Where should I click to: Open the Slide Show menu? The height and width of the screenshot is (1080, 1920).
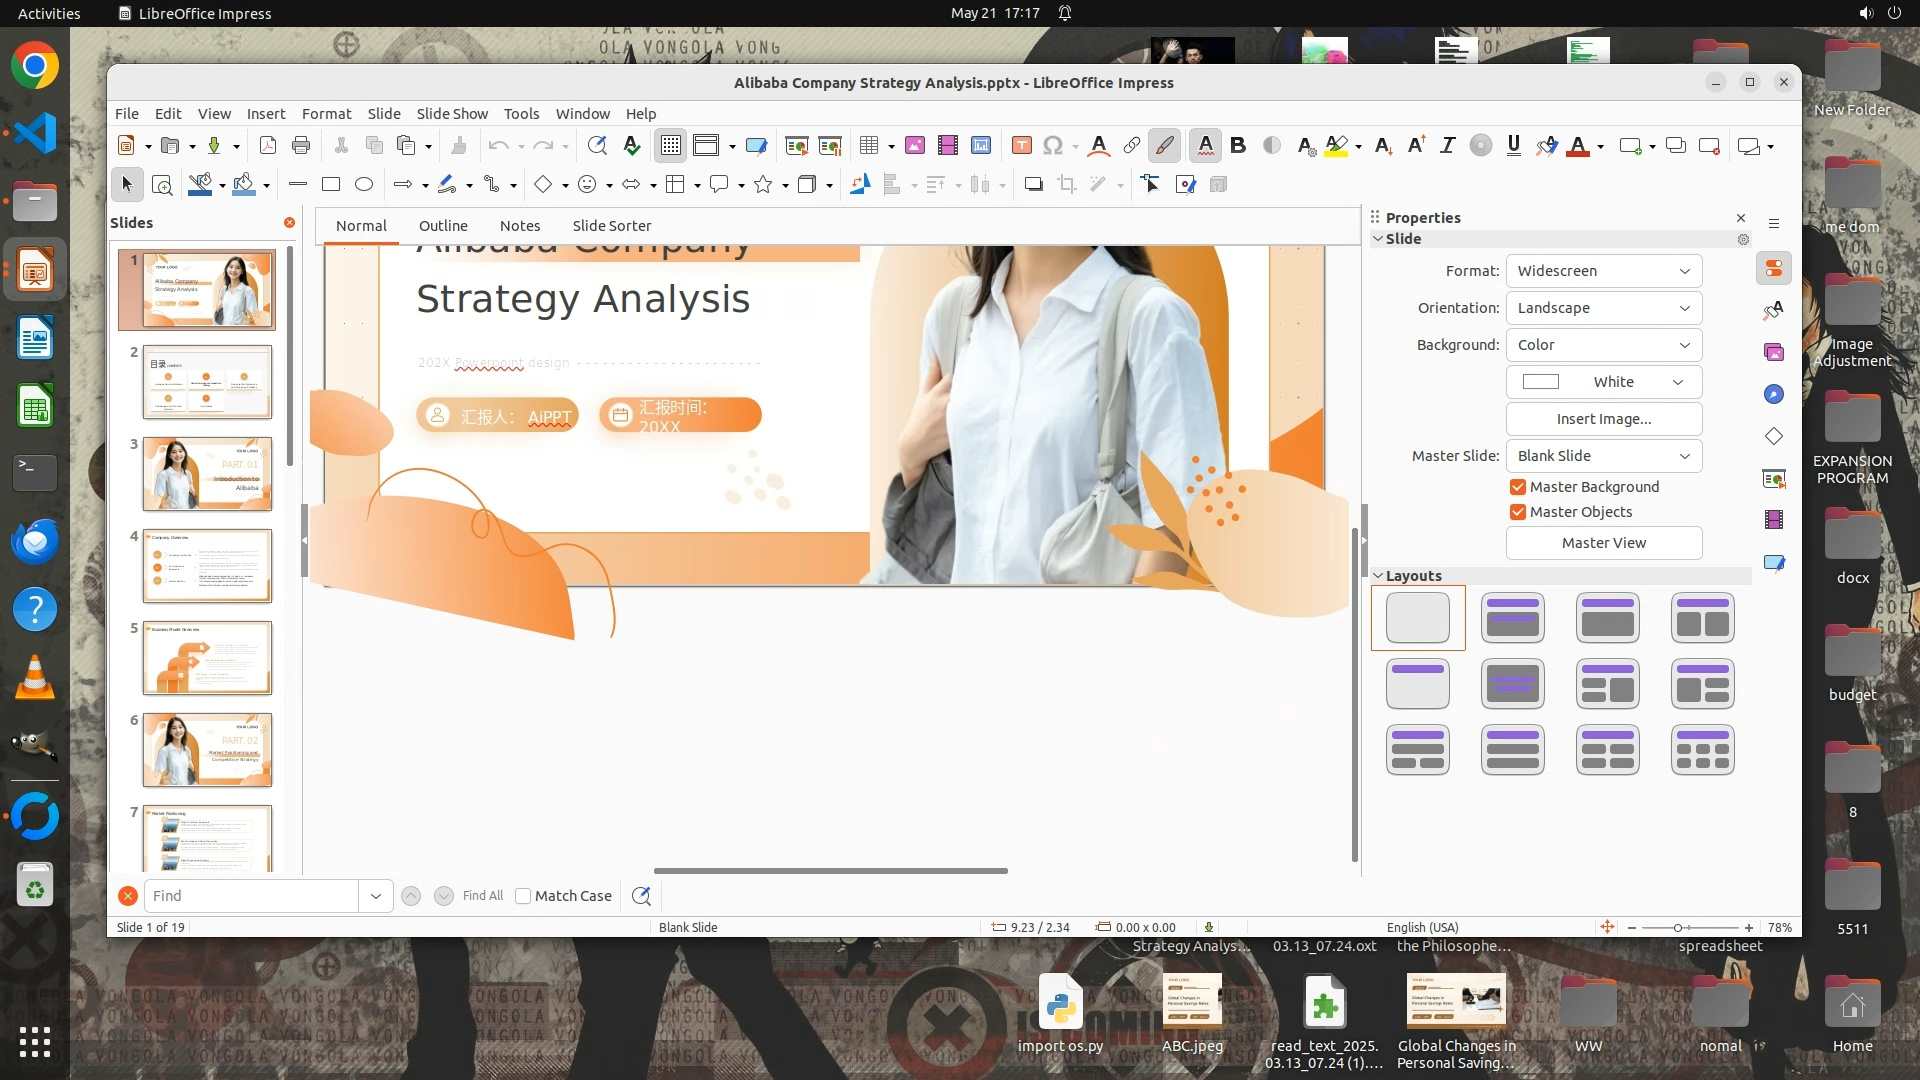click(x=452, y=114)
